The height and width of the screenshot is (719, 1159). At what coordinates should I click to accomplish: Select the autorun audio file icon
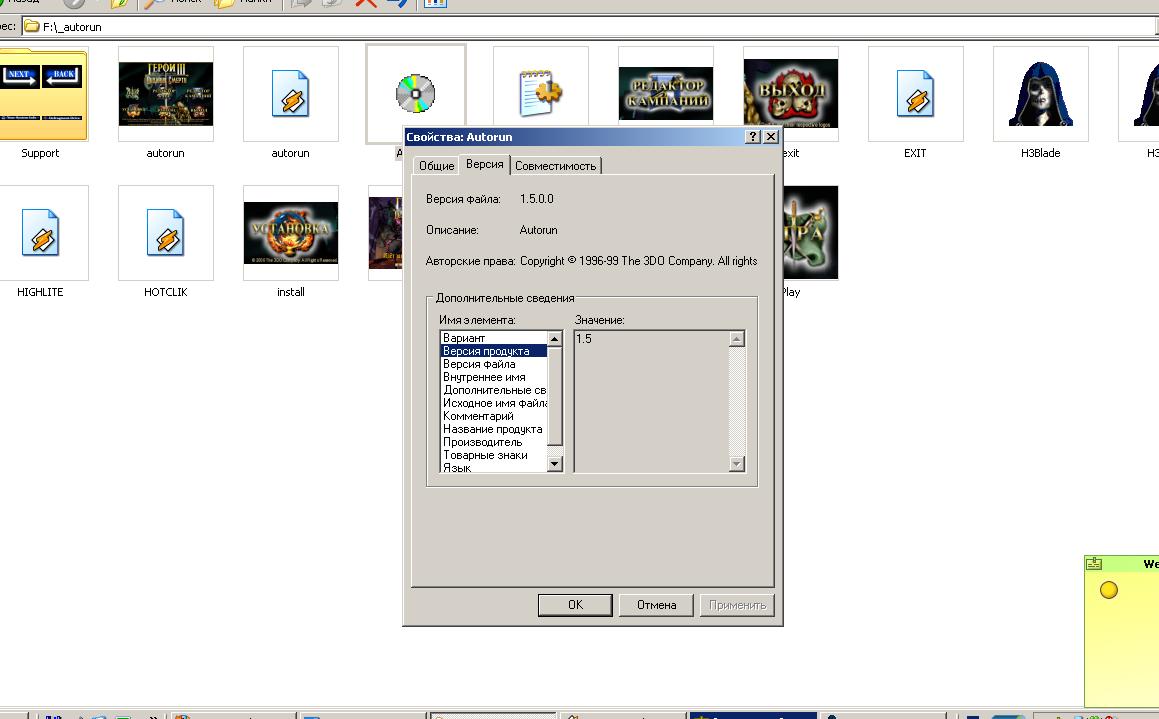tap(290, 94)
